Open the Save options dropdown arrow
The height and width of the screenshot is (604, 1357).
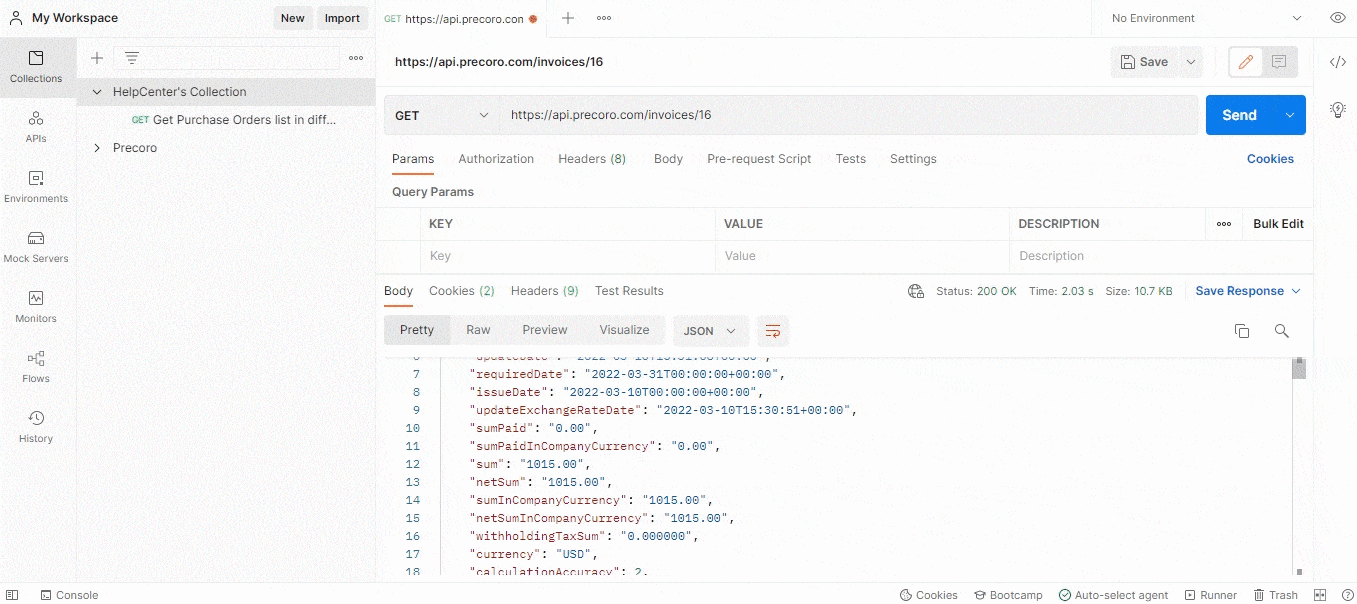point(1190,62)
